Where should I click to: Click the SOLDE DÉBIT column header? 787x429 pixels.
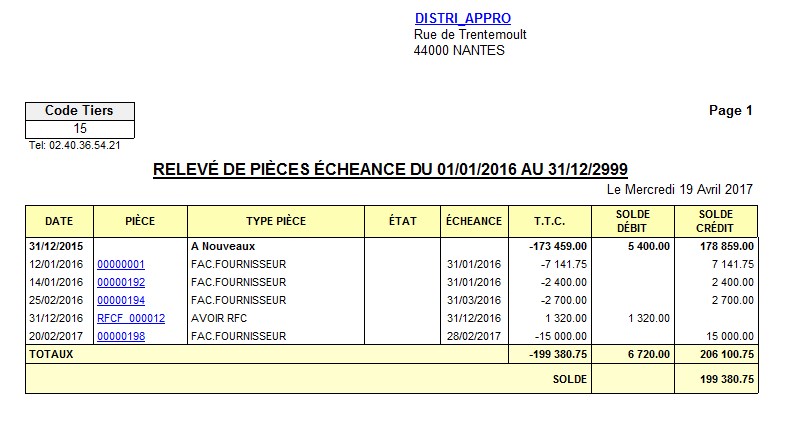tap(633, 221)
